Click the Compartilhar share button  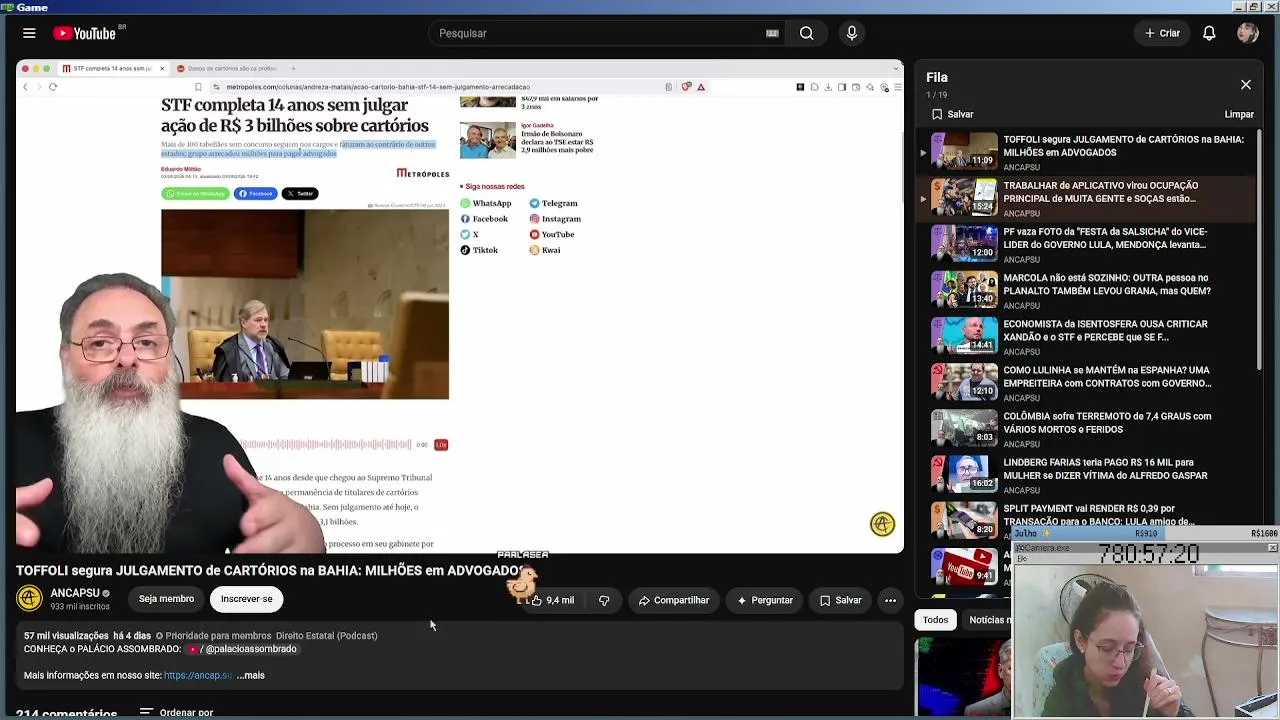click(674, 600)
